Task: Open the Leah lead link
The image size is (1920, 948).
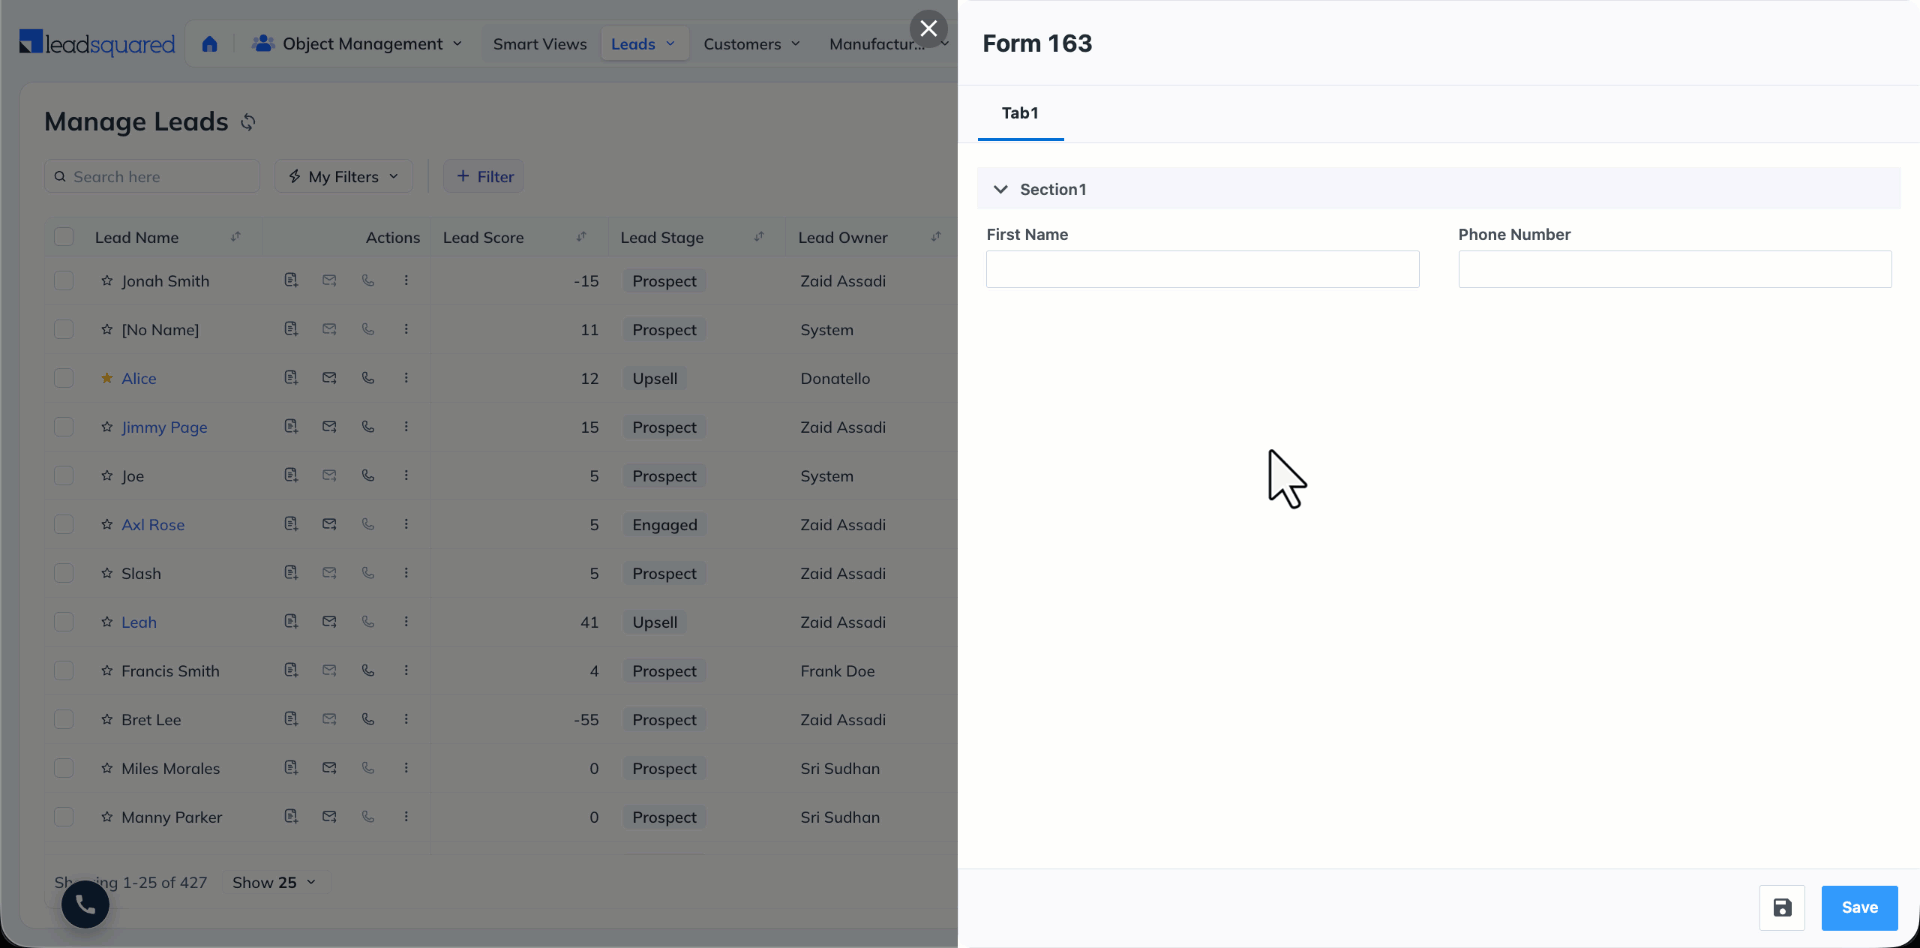Action: pos(139,622)
